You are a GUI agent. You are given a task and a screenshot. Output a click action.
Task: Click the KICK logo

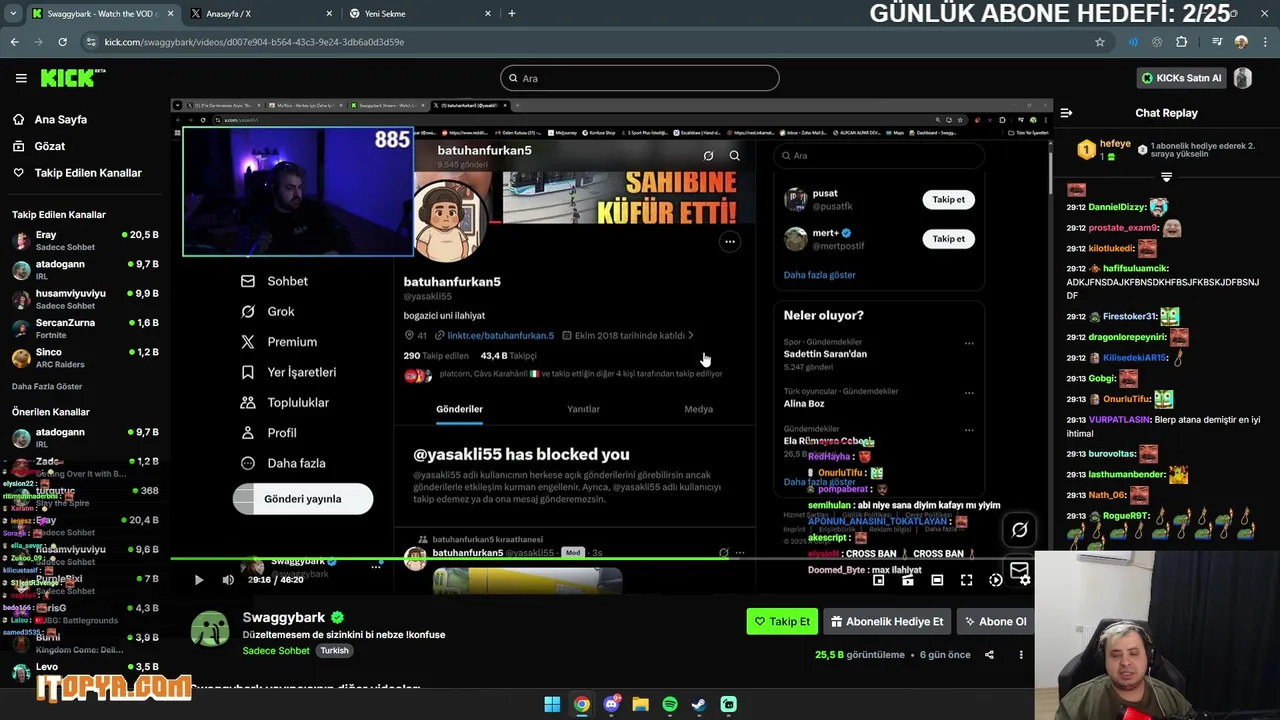72,78
